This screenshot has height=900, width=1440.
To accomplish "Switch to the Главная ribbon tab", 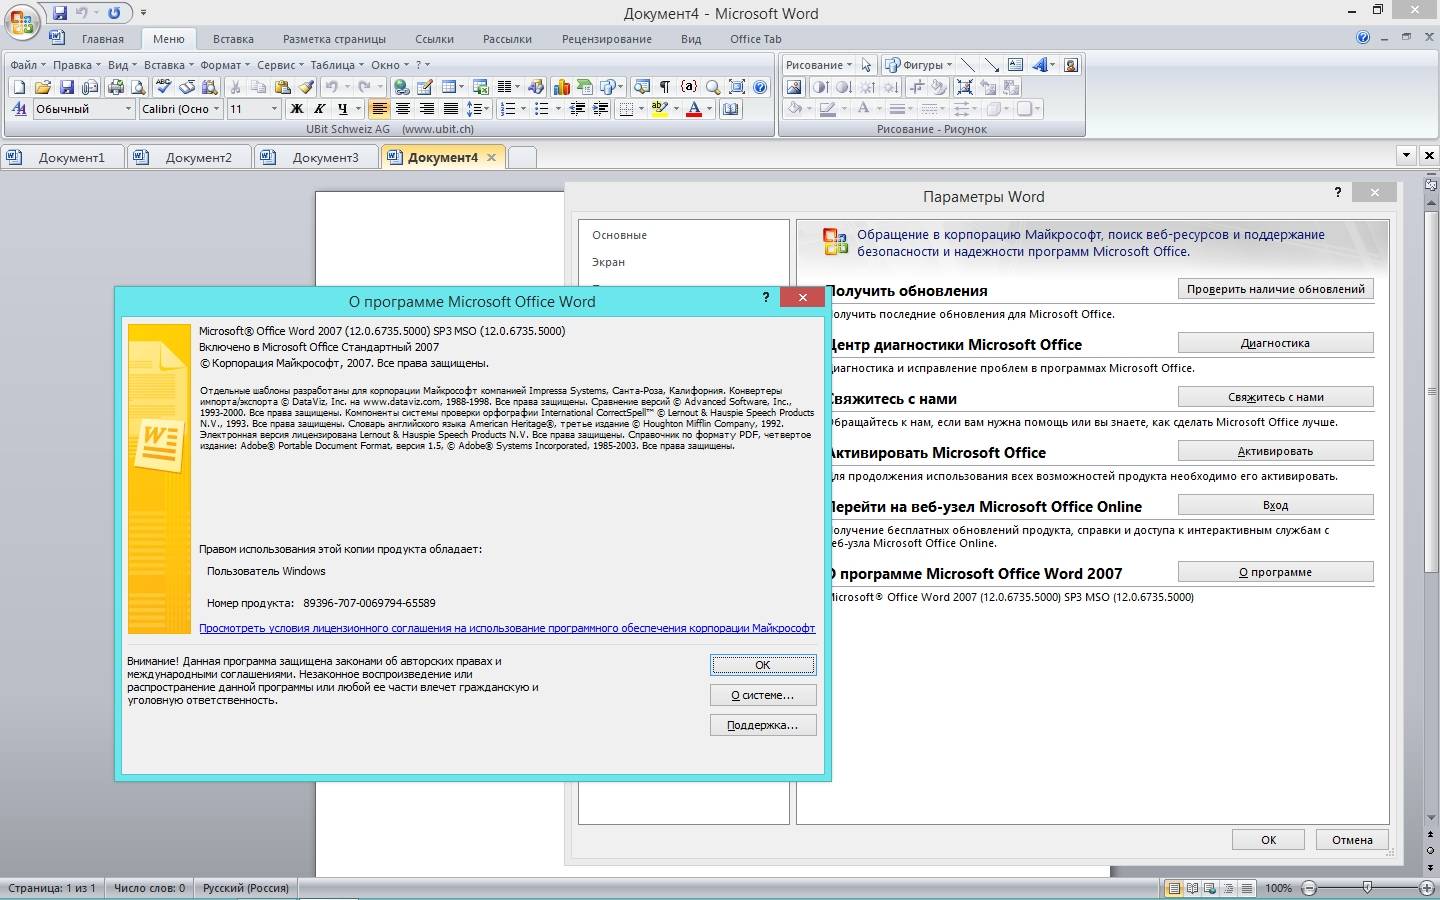I will [103, 39].
